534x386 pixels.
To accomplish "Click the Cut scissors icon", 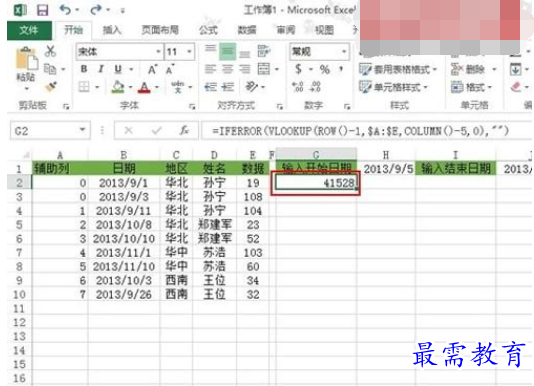I will tap(50, 51).
